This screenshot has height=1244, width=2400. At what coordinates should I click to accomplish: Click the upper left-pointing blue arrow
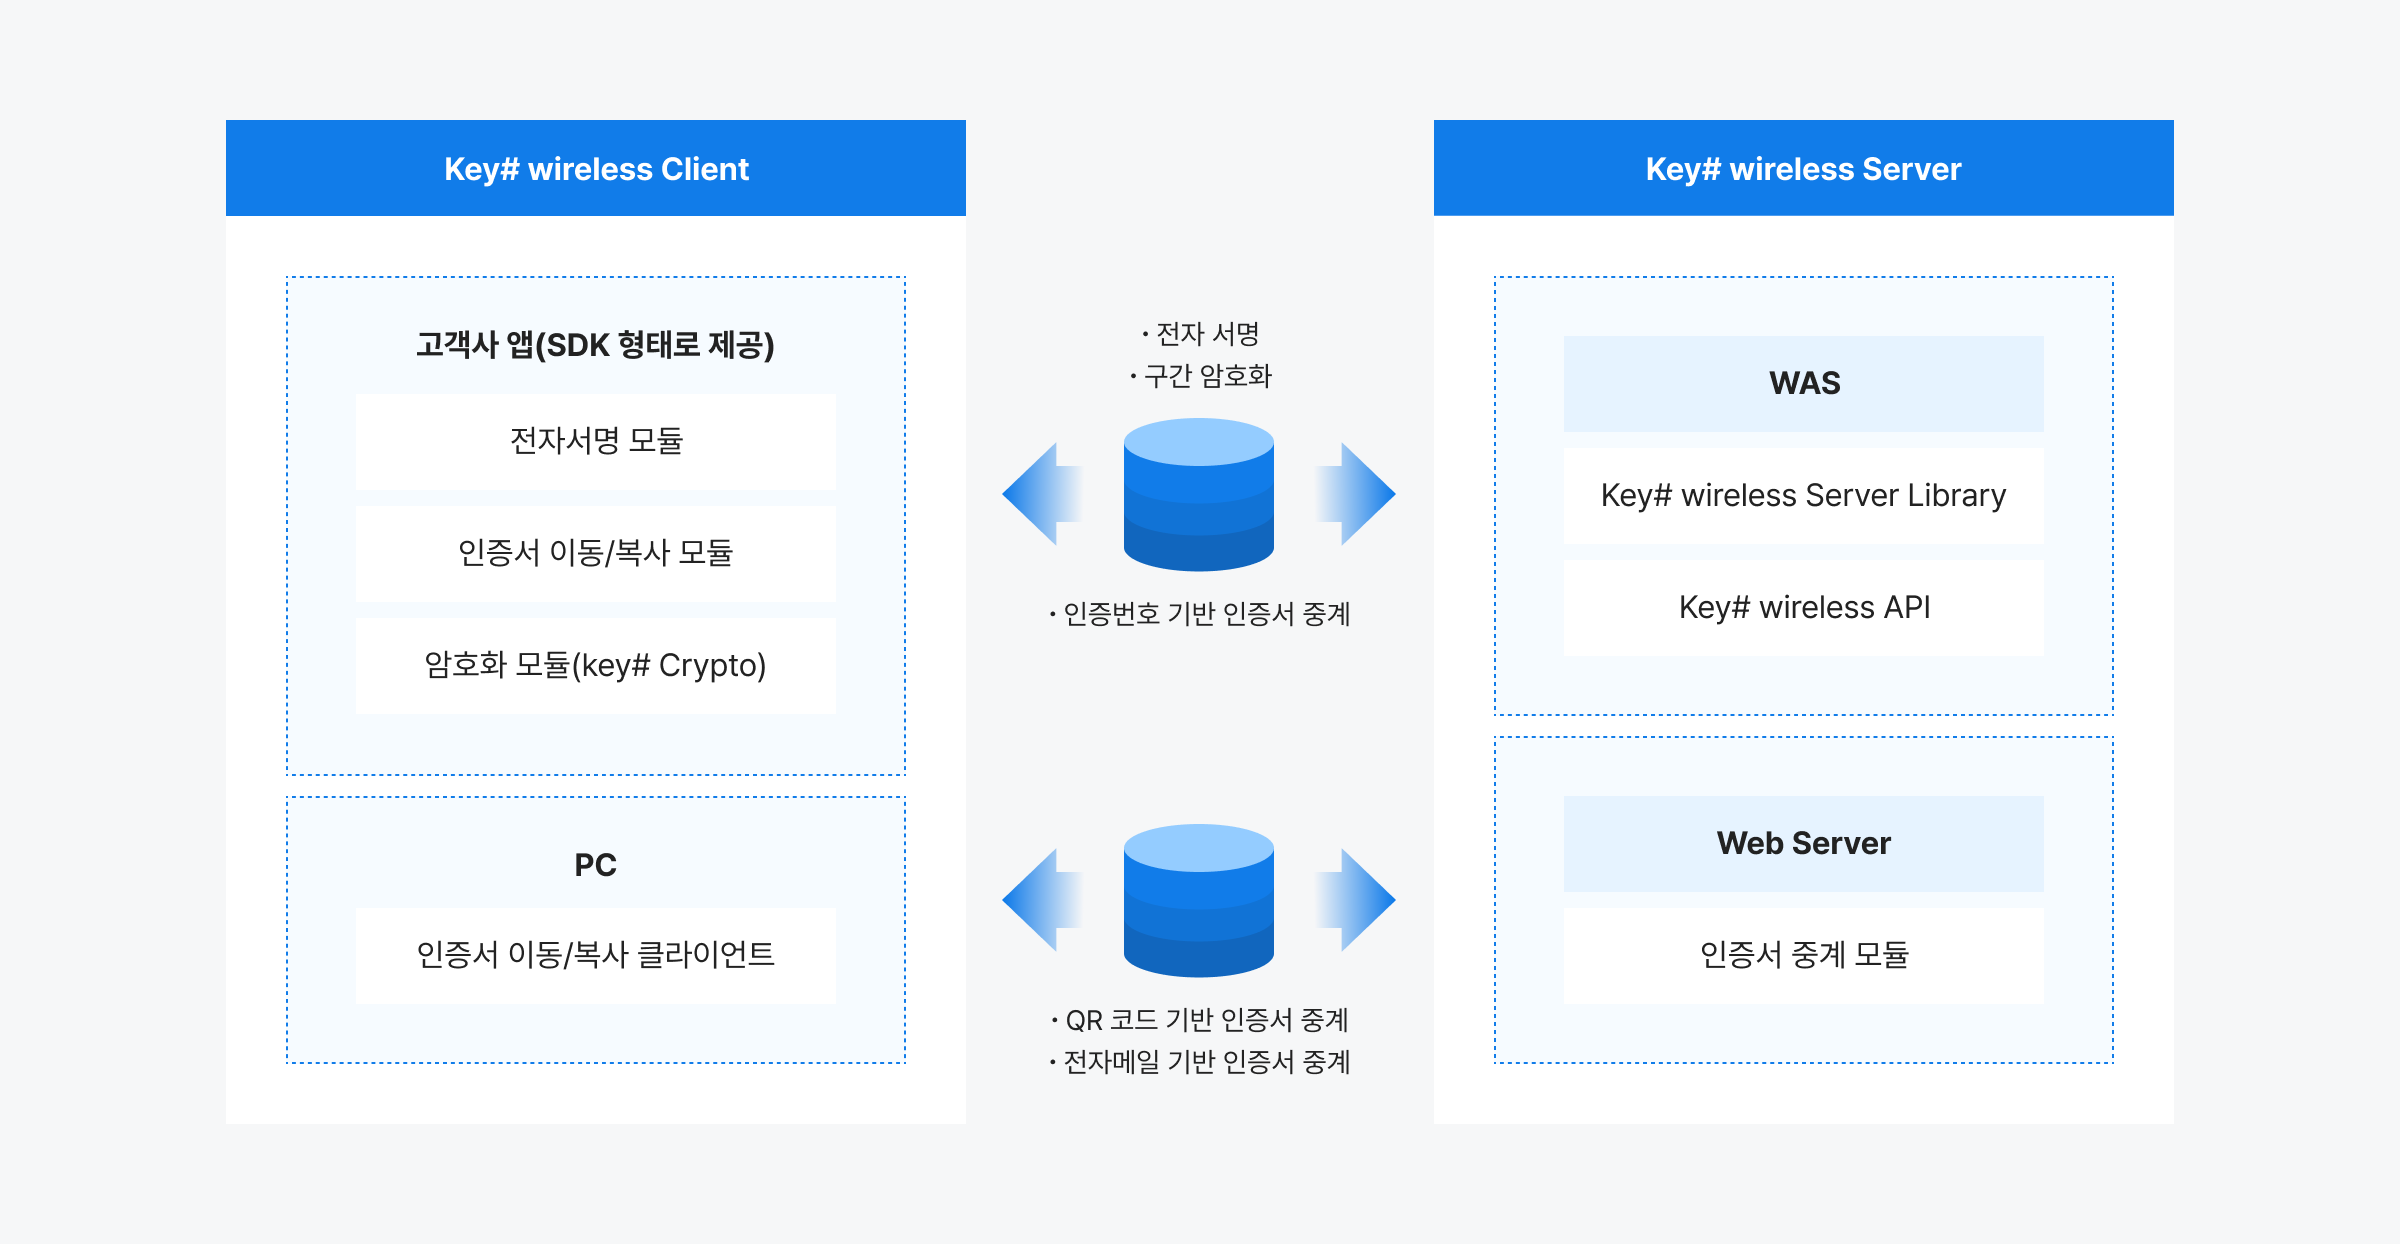tap(1040, 494)
